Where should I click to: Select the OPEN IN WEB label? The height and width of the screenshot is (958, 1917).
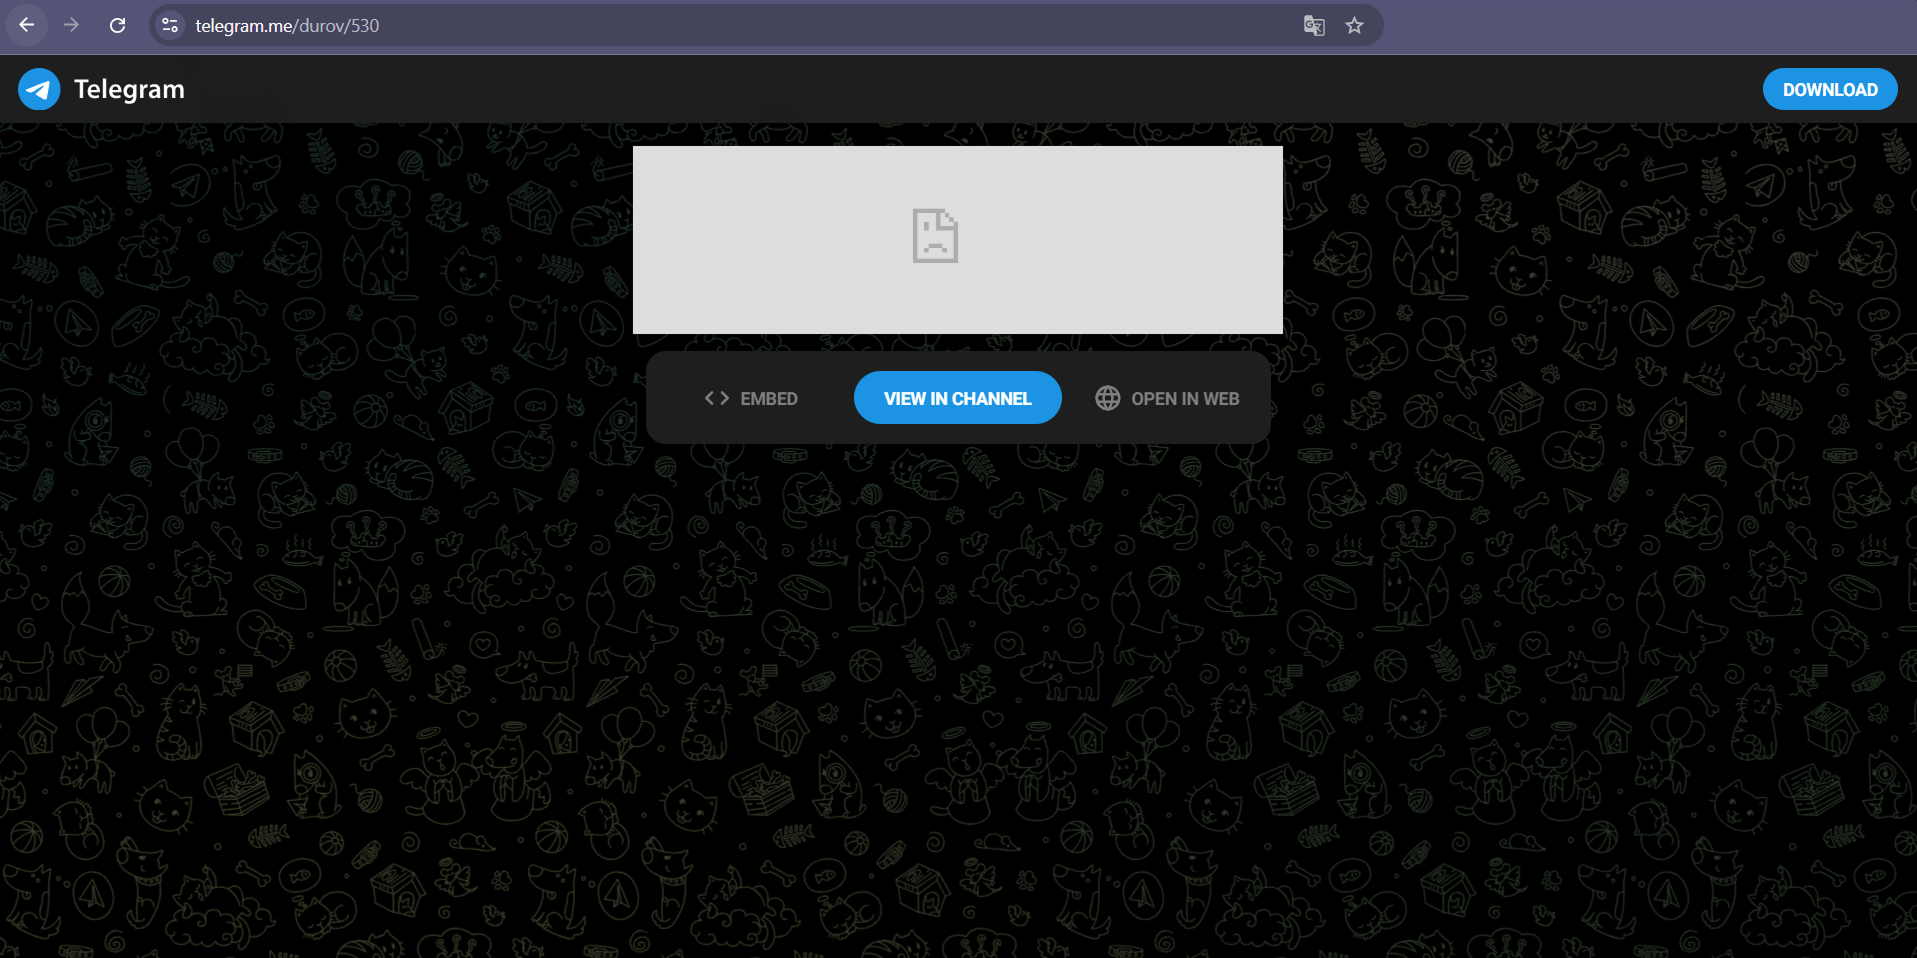click(1185, 398)
